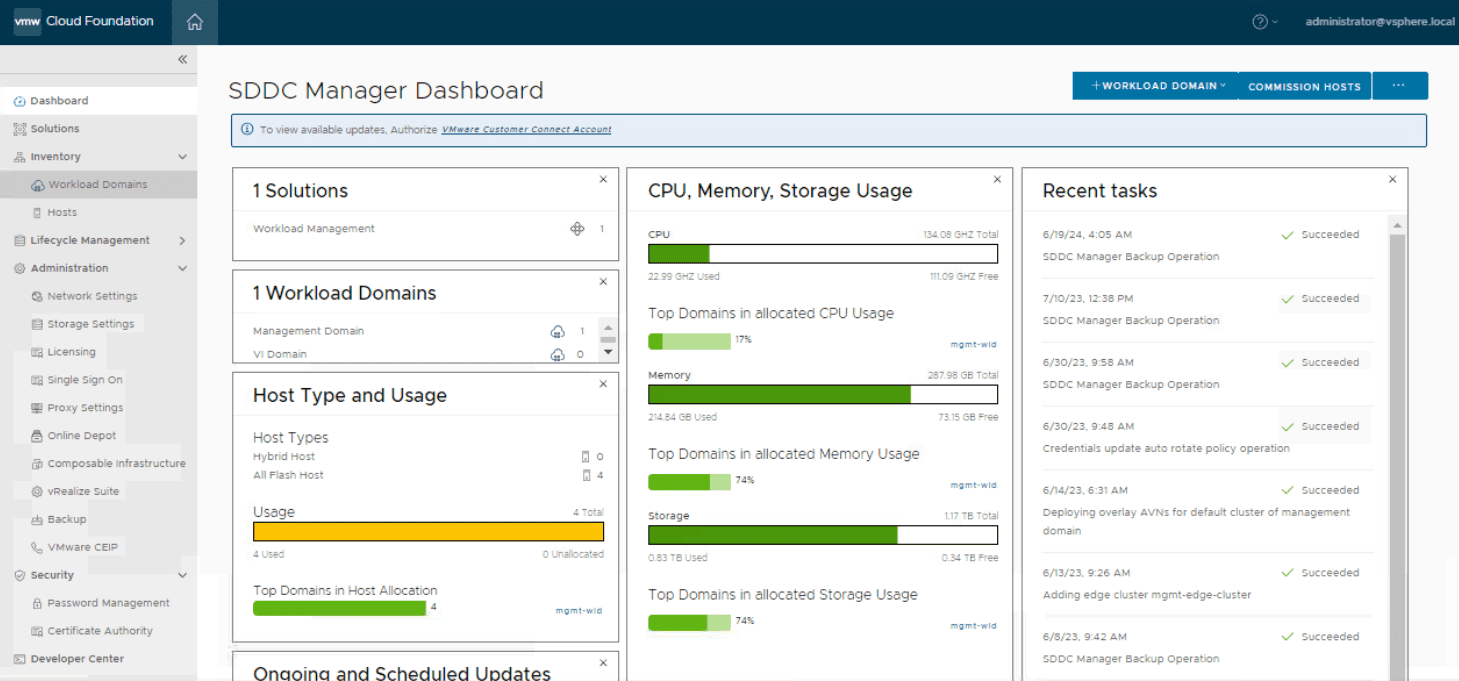Click the yellow host Usage bar

(428, 531)
